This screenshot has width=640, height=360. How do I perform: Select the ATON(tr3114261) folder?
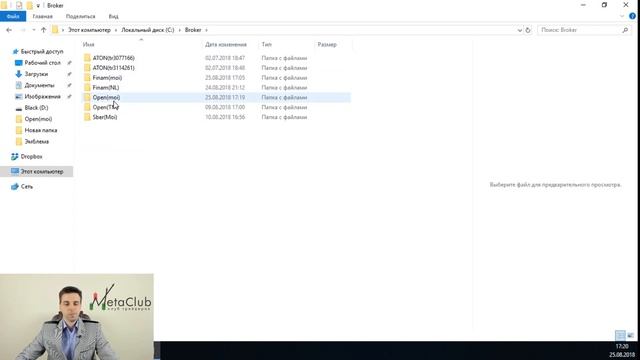point(113,68)
